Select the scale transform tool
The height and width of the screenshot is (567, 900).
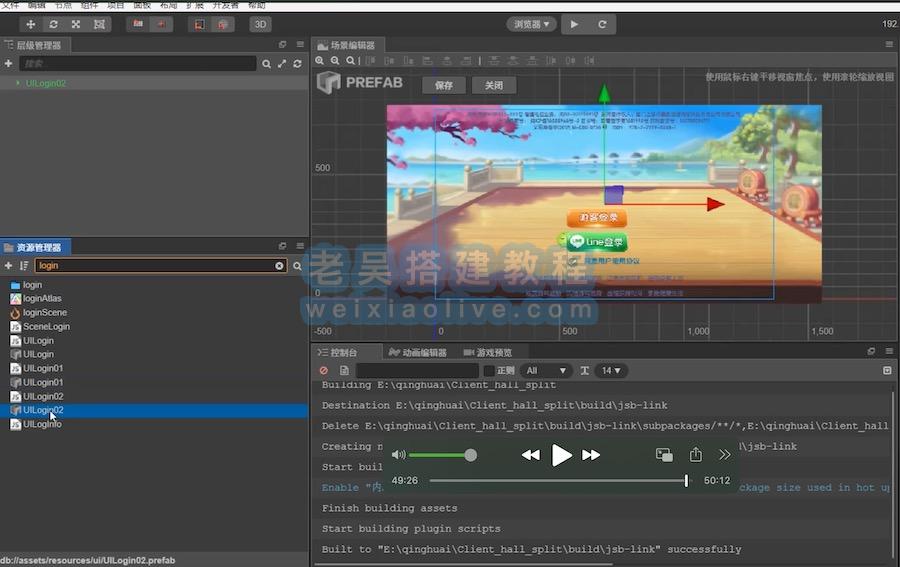(76, 24)
